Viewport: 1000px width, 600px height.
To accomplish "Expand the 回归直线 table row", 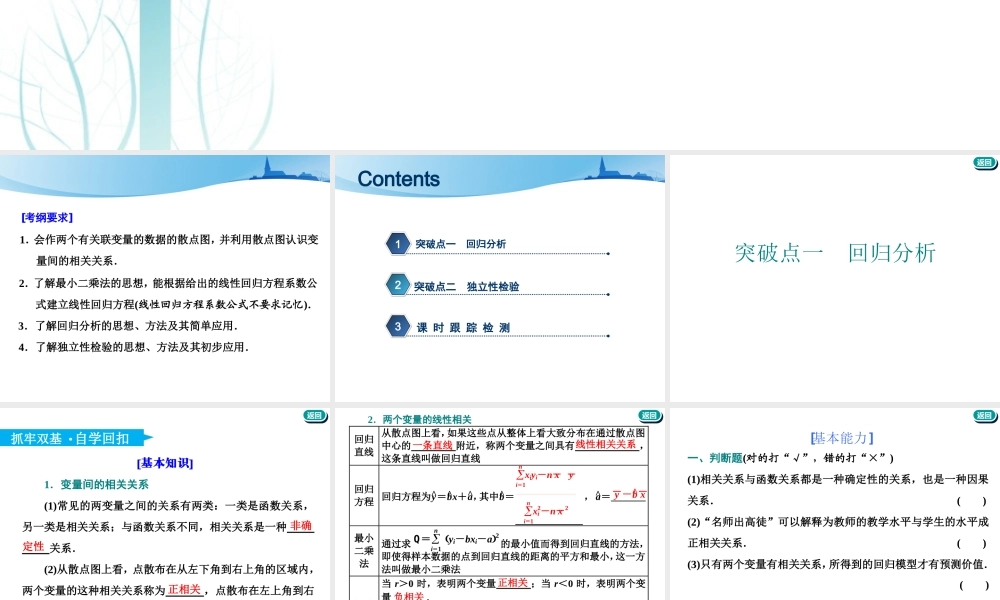I will pyautogui.click(x=363, y=445).
